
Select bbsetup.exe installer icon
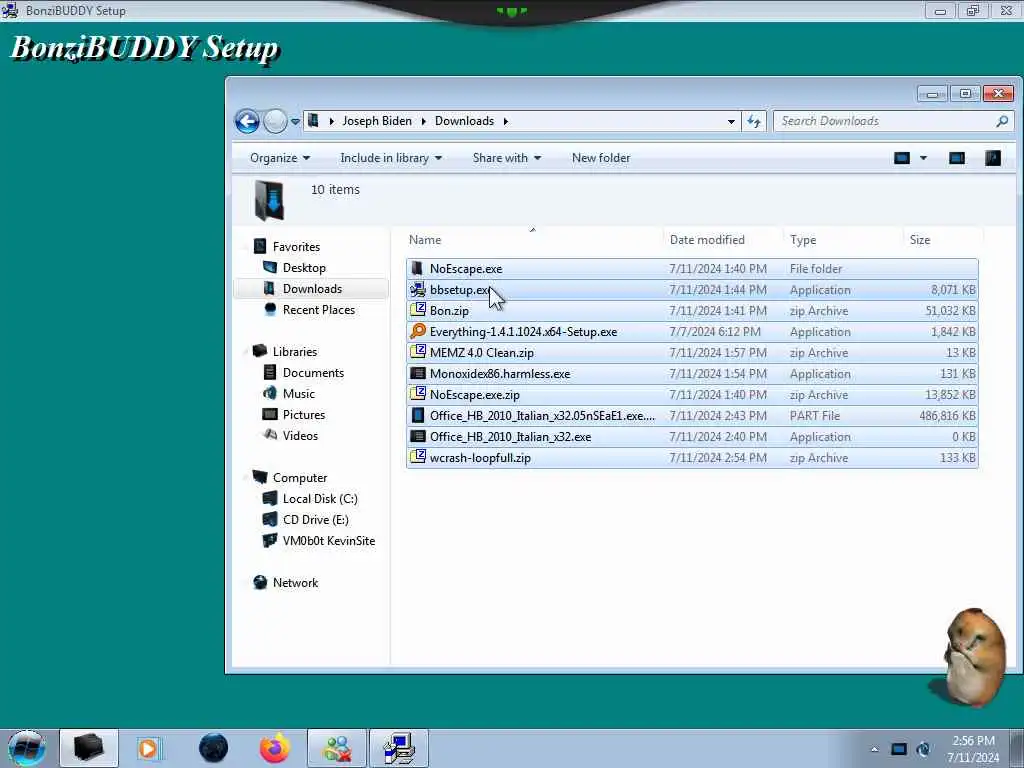417,289
